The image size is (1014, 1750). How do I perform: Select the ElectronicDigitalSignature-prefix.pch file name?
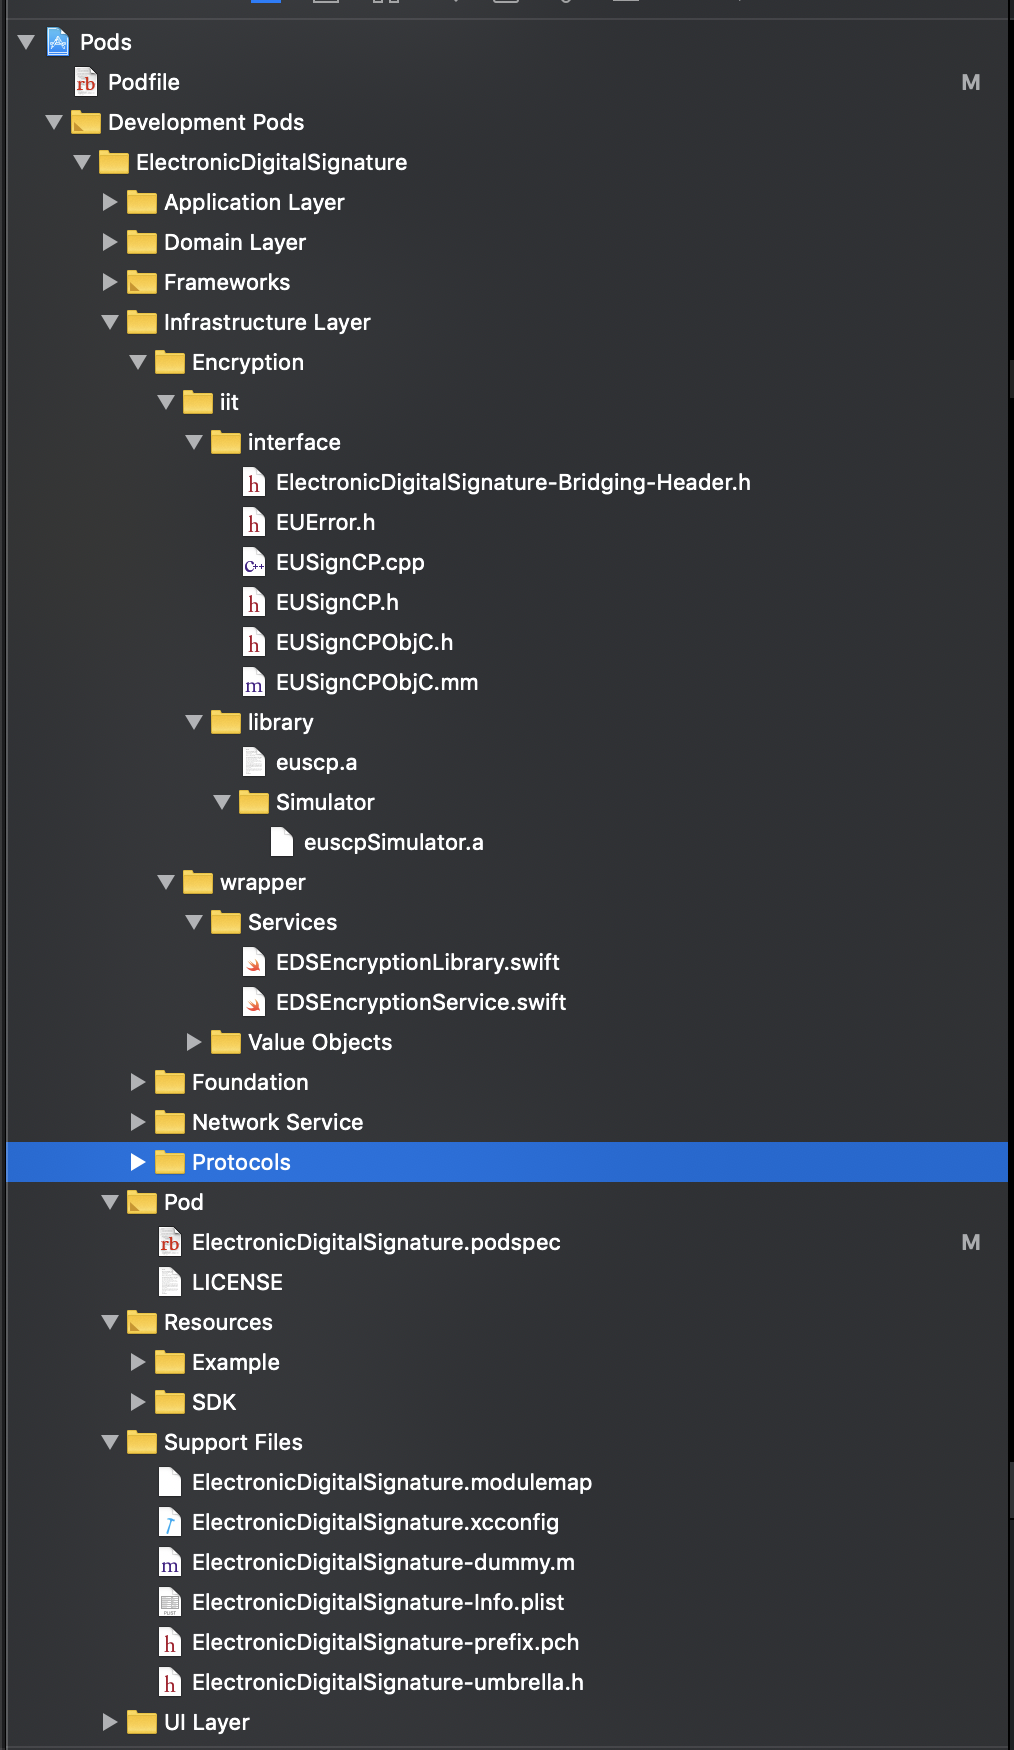(385, 1642)
